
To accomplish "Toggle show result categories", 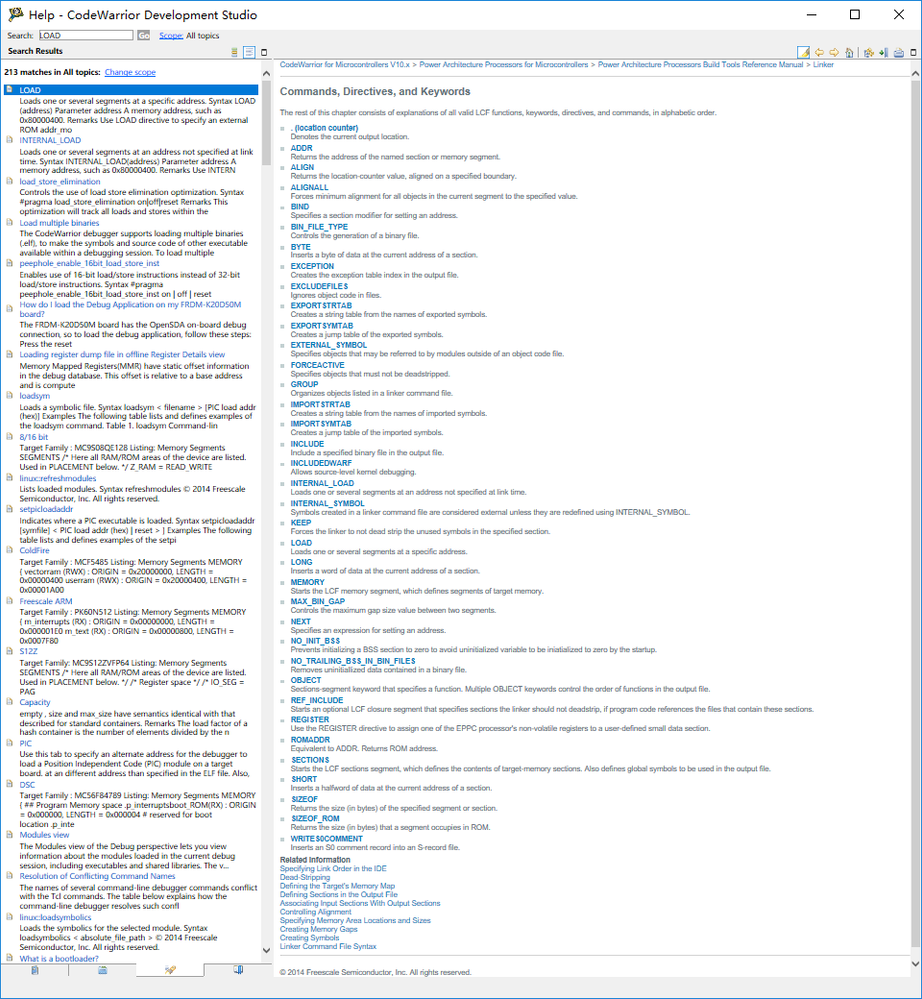I will click(x=234, y=52).
